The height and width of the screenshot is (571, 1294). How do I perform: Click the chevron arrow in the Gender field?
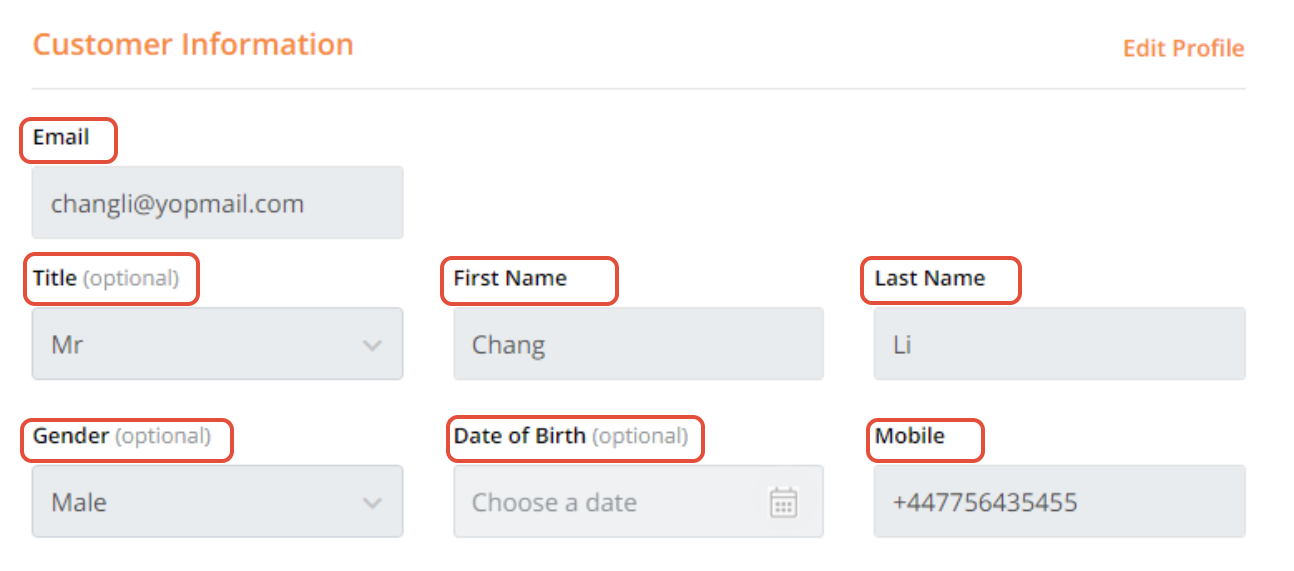[372, 503]
